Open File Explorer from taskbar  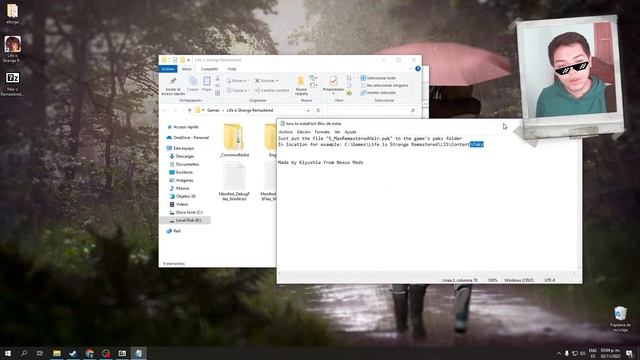pyautogui.click(x=57, y=353)
